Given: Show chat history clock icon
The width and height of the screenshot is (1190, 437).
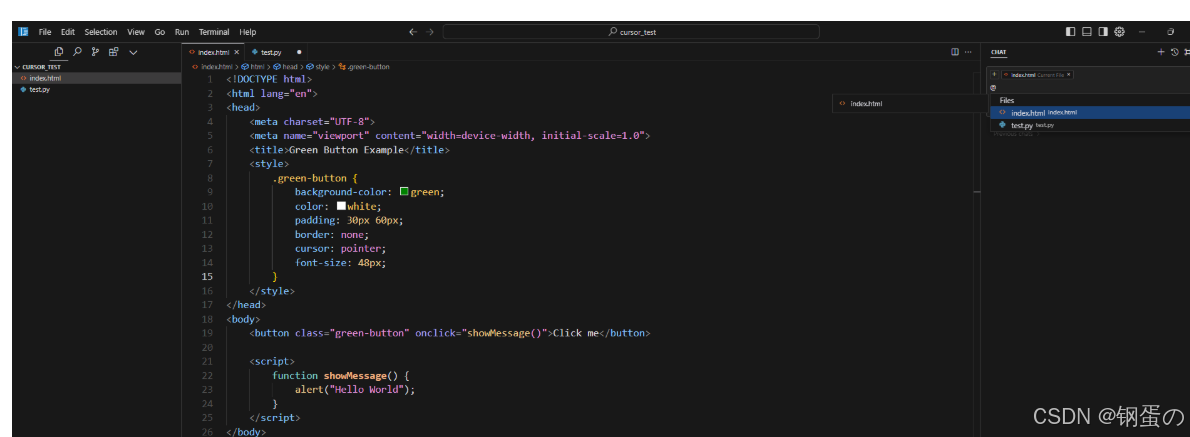Looking at the screenshot, I should 1174,52.
